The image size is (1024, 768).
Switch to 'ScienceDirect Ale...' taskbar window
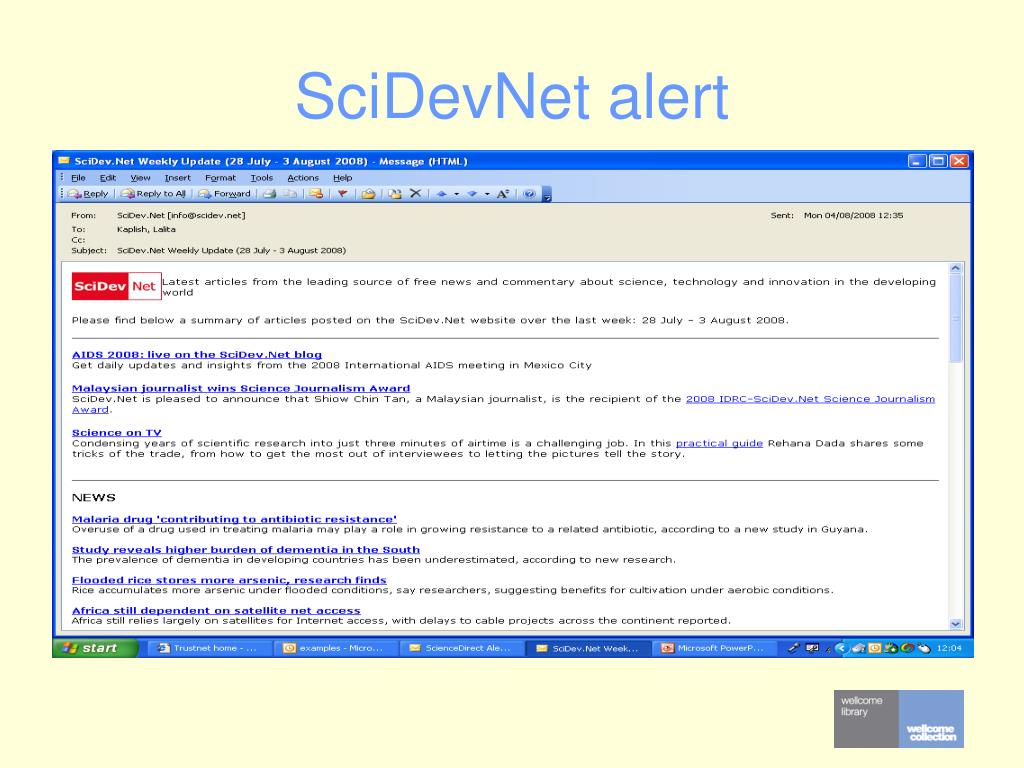[460, 648]
